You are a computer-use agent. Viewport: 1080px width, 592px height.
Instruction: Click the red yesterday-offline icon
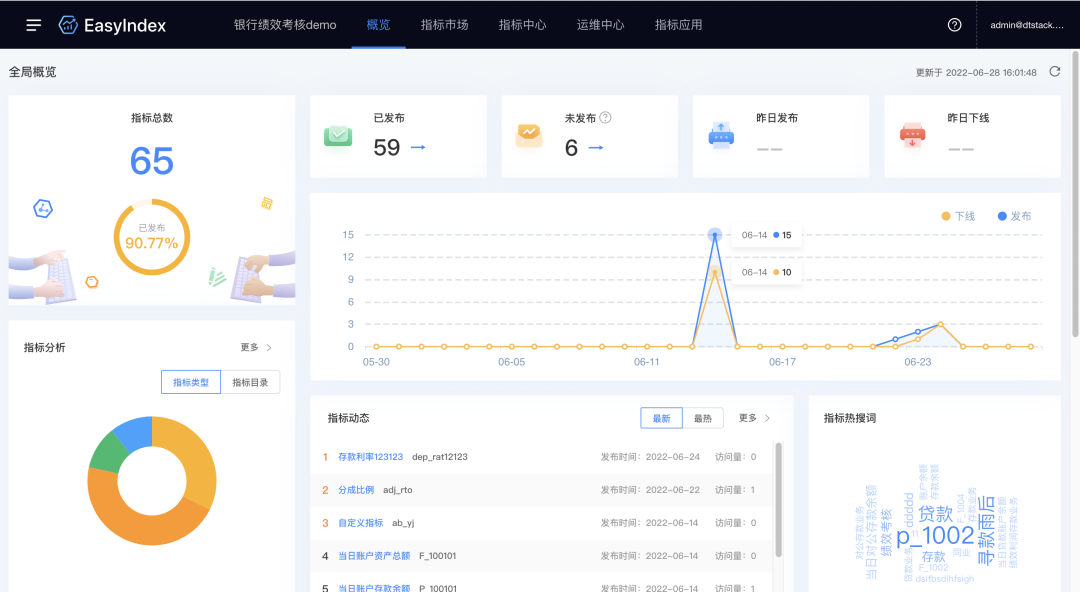[913, 136]
